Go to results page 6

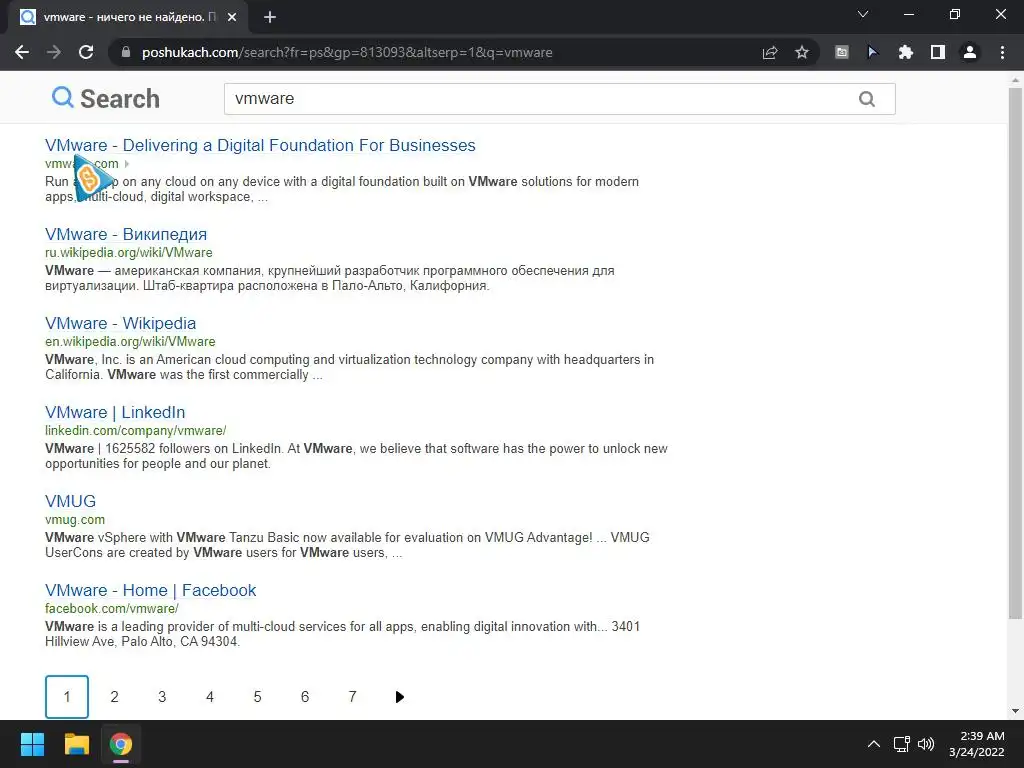click(x=305, y=697)
